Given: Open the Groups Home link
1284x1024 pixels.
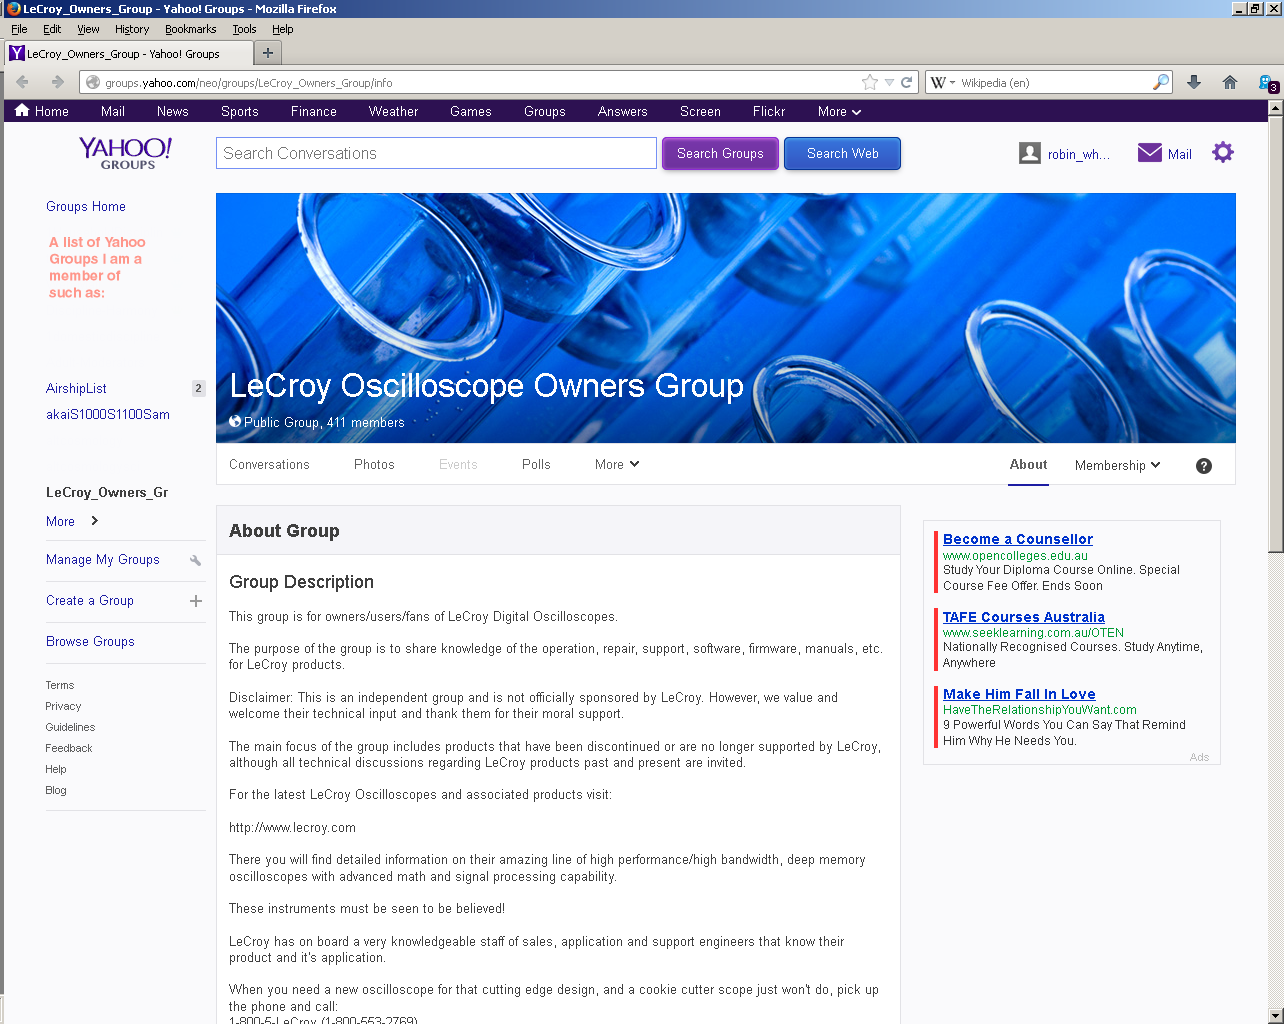Looking at the screenshot, I should (86, 207).
